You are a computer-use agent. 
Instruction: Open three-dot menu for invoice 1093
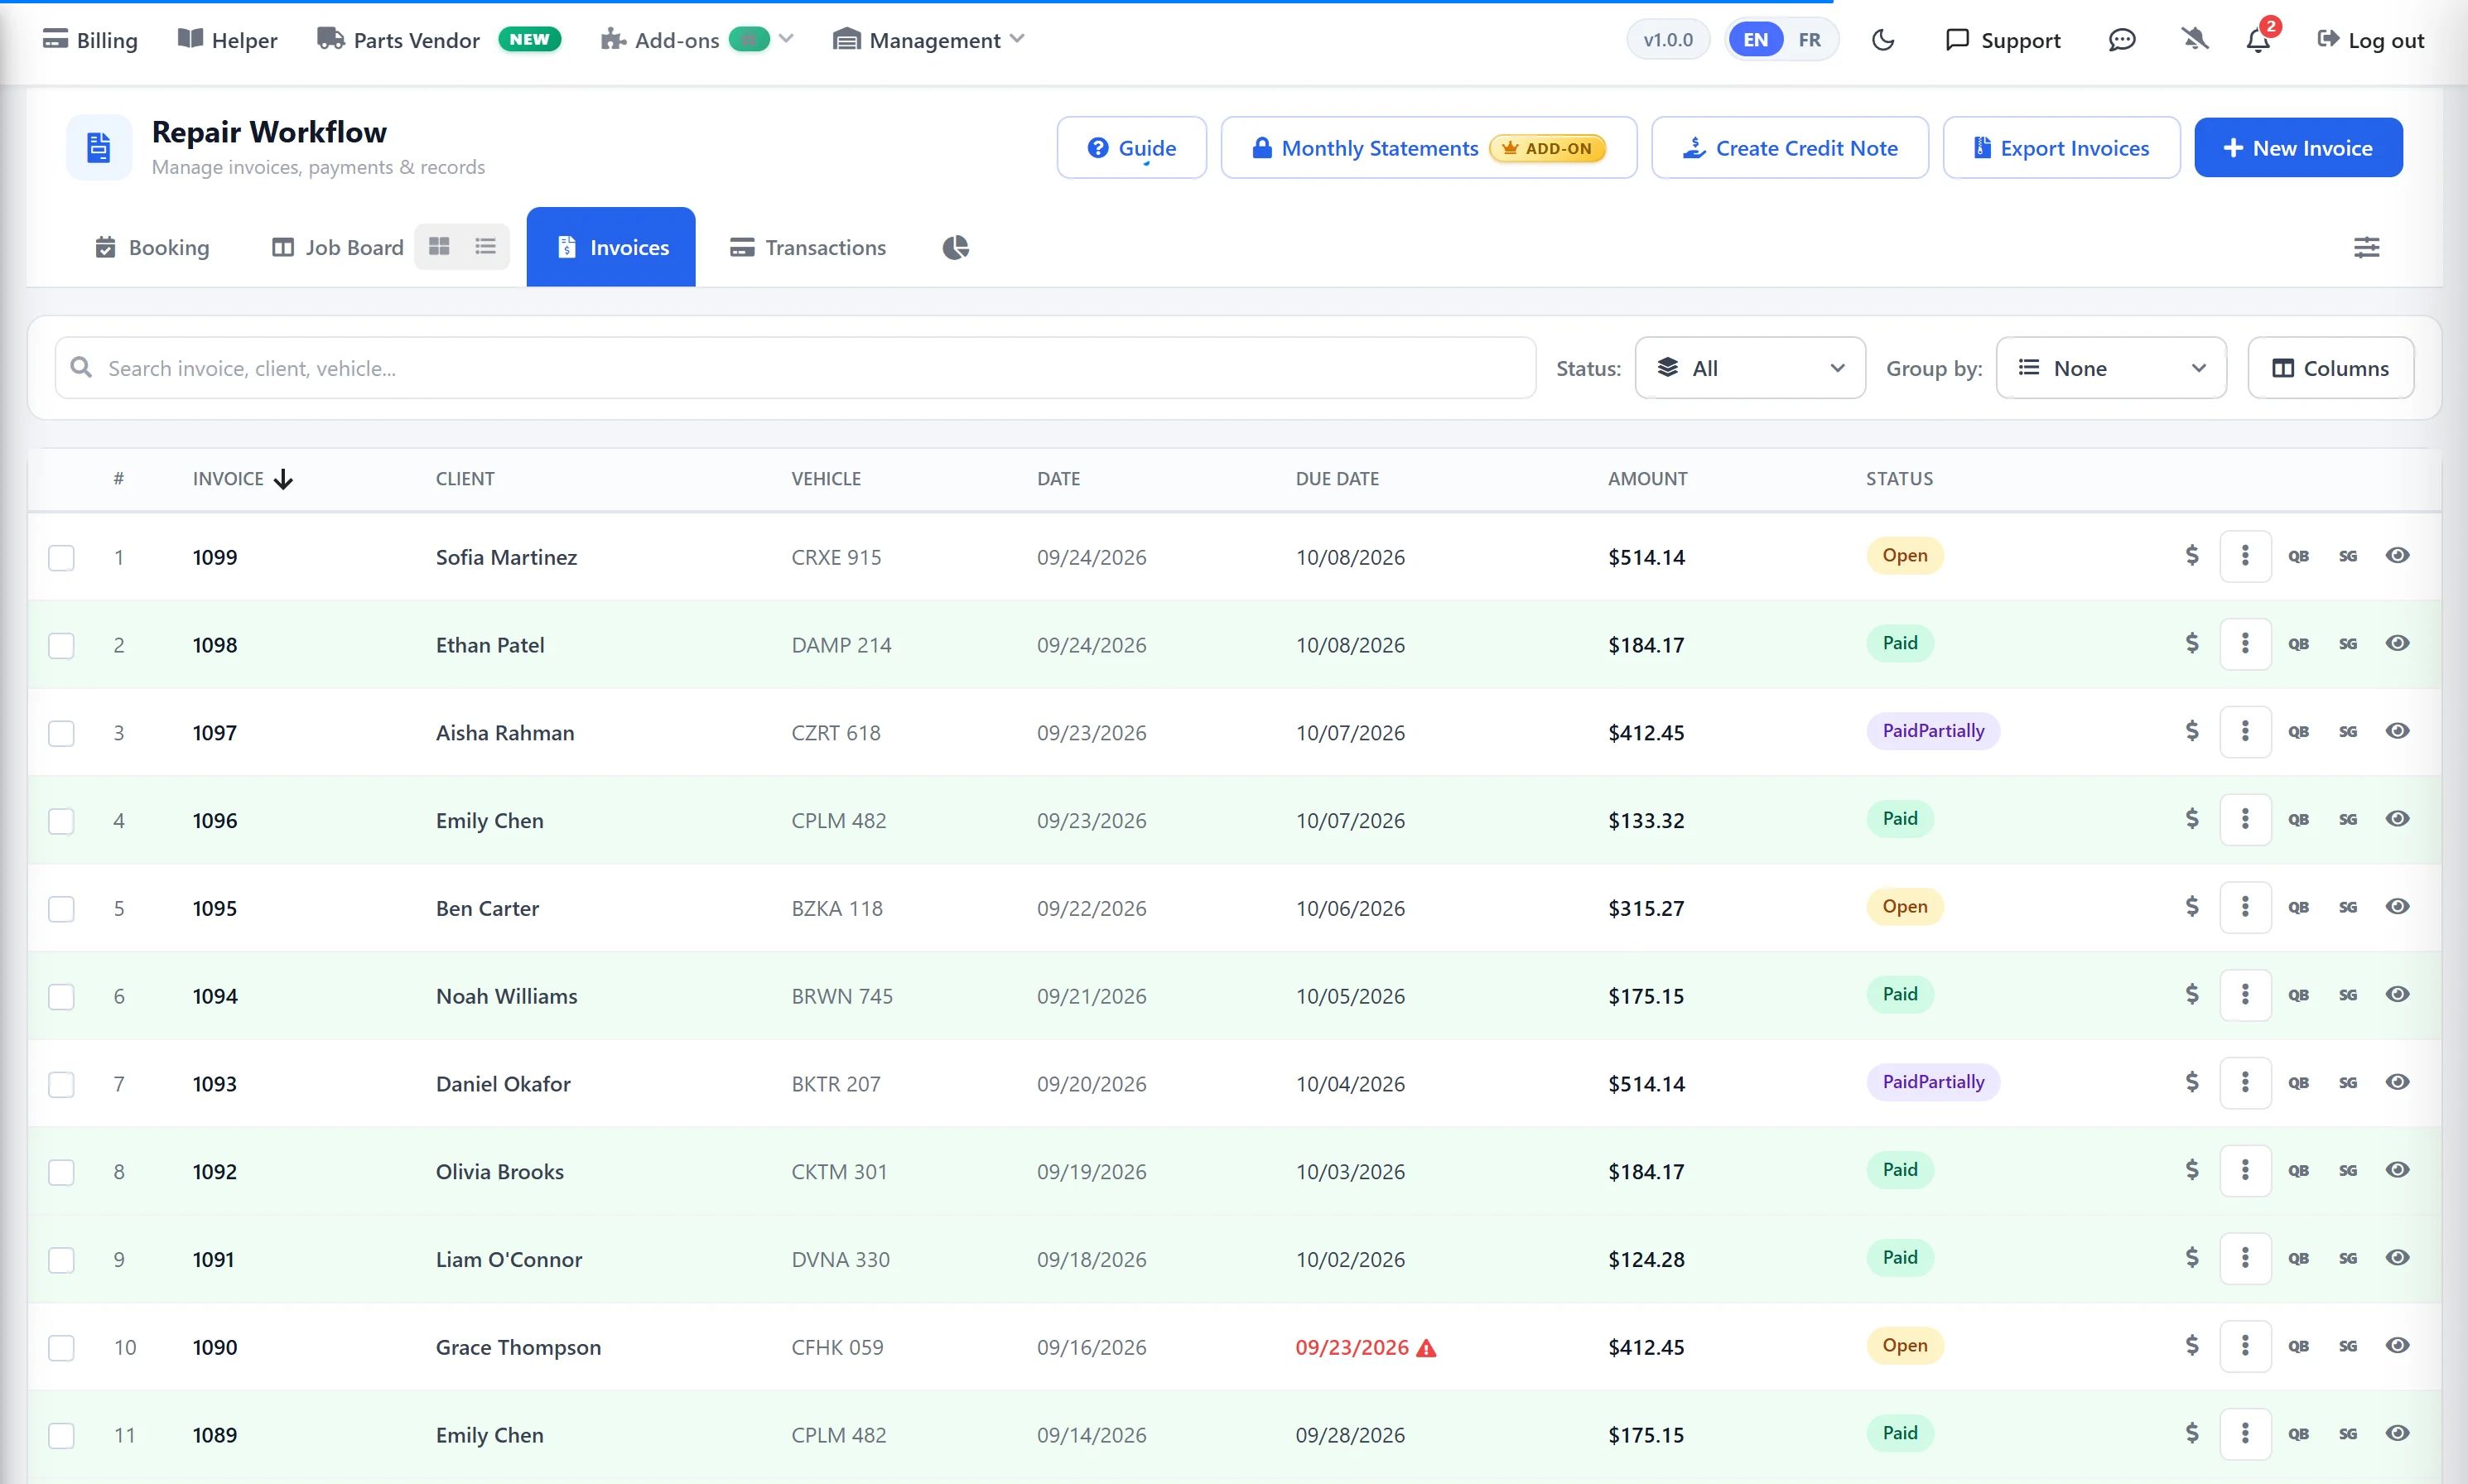pos(2245,1083)
